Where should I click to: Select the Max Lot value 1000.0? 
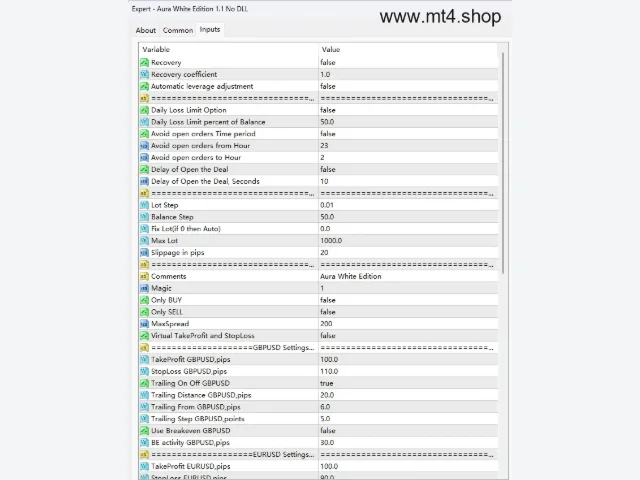[331, 240]
